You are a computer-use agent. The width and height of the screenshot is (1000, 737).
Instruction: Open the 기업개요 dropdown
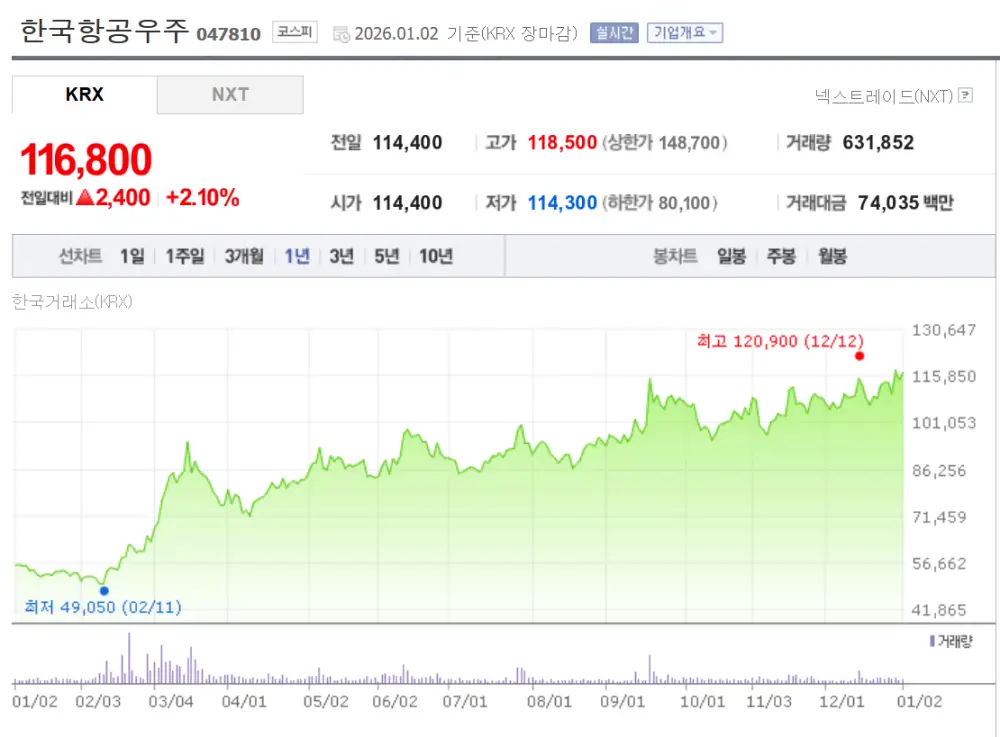coord(685,33)
